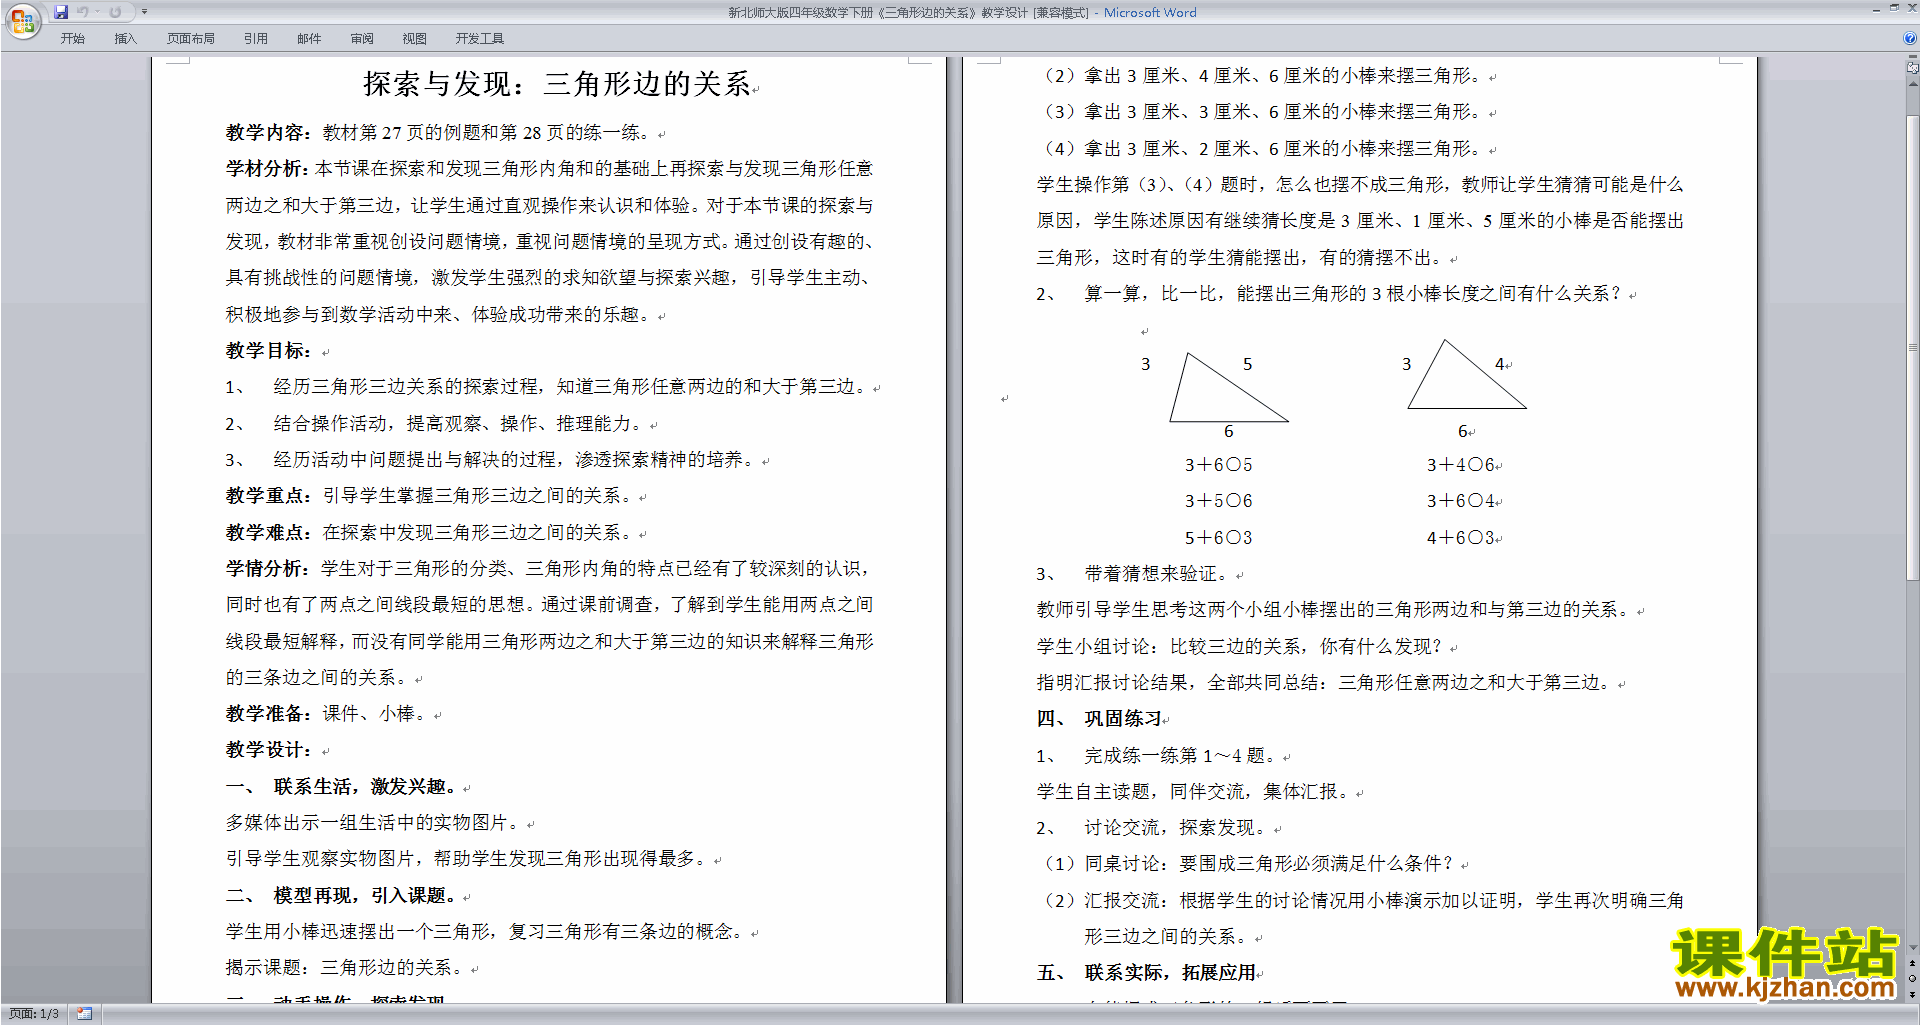Screen dimensions: 1920x1025
Task: Click the bold heading 学情分析
Action: 269,569
